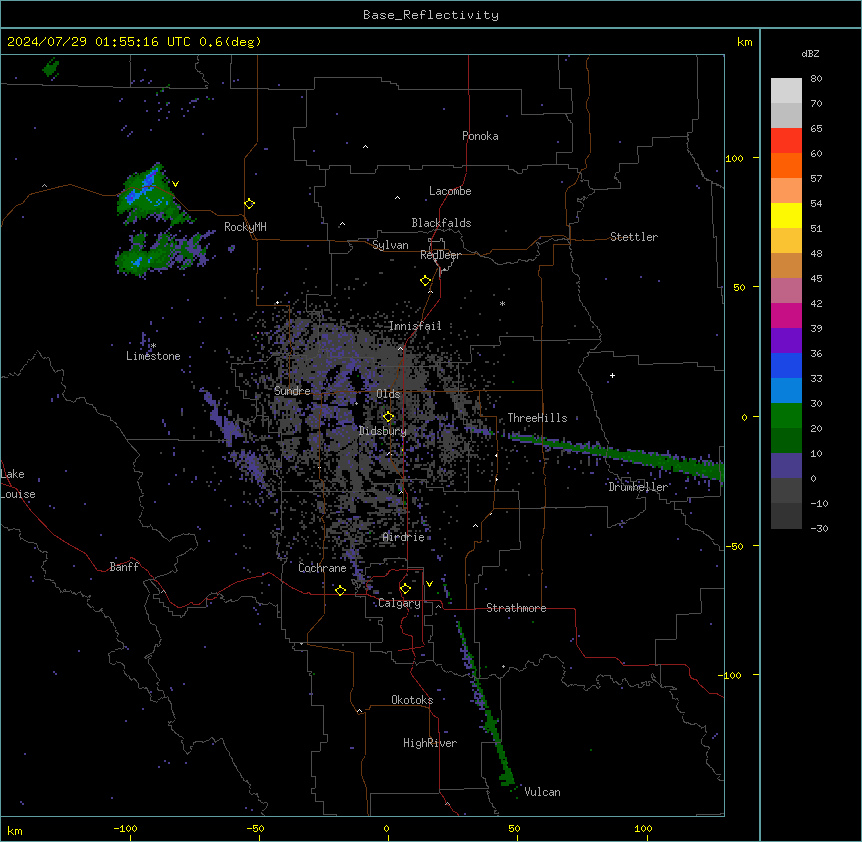
Task: Select the yellow V marker east of Calgary
Action: (429, 584)
